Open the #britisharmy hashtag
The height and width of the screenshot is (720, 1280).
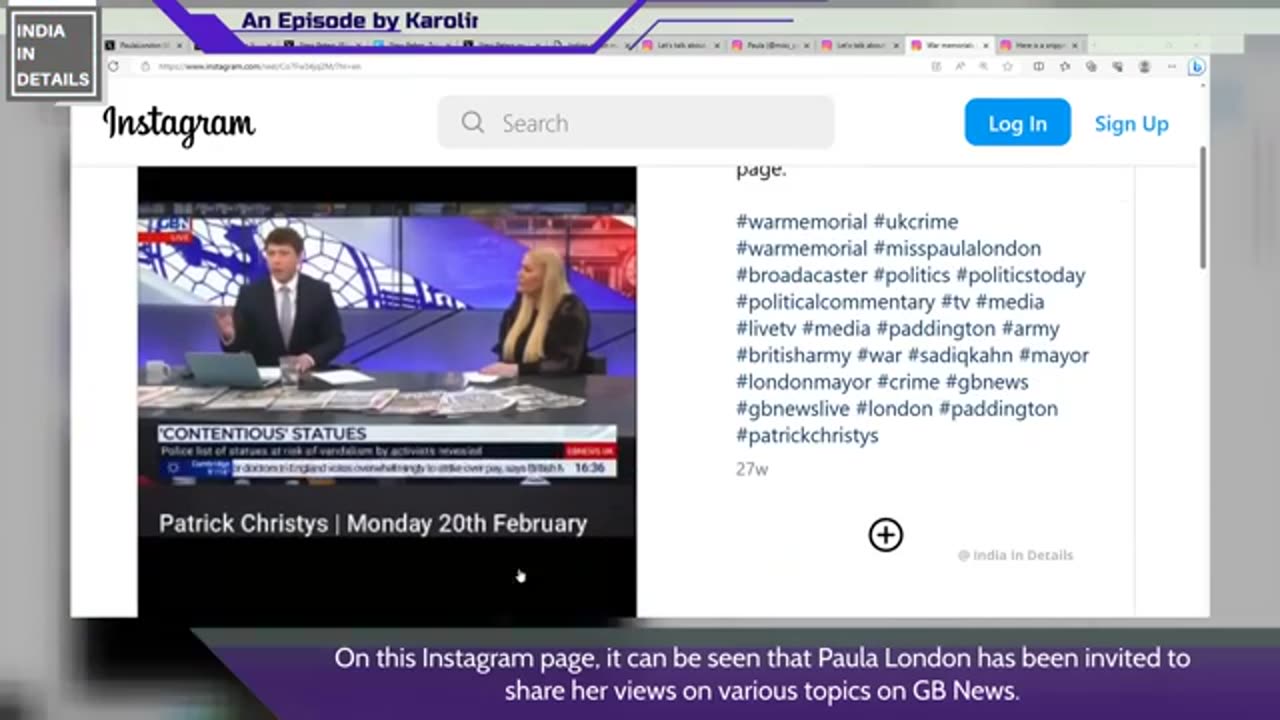pos(794,355)
